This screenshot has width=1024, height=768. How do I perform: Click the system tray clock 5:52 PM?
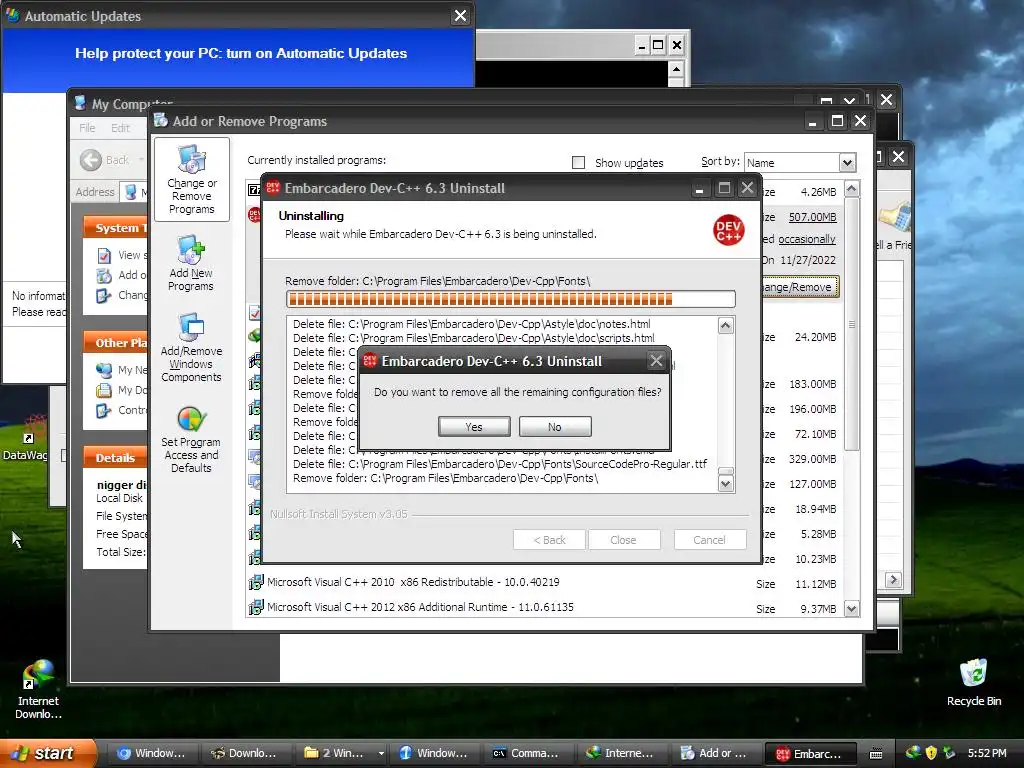(987, 753)
